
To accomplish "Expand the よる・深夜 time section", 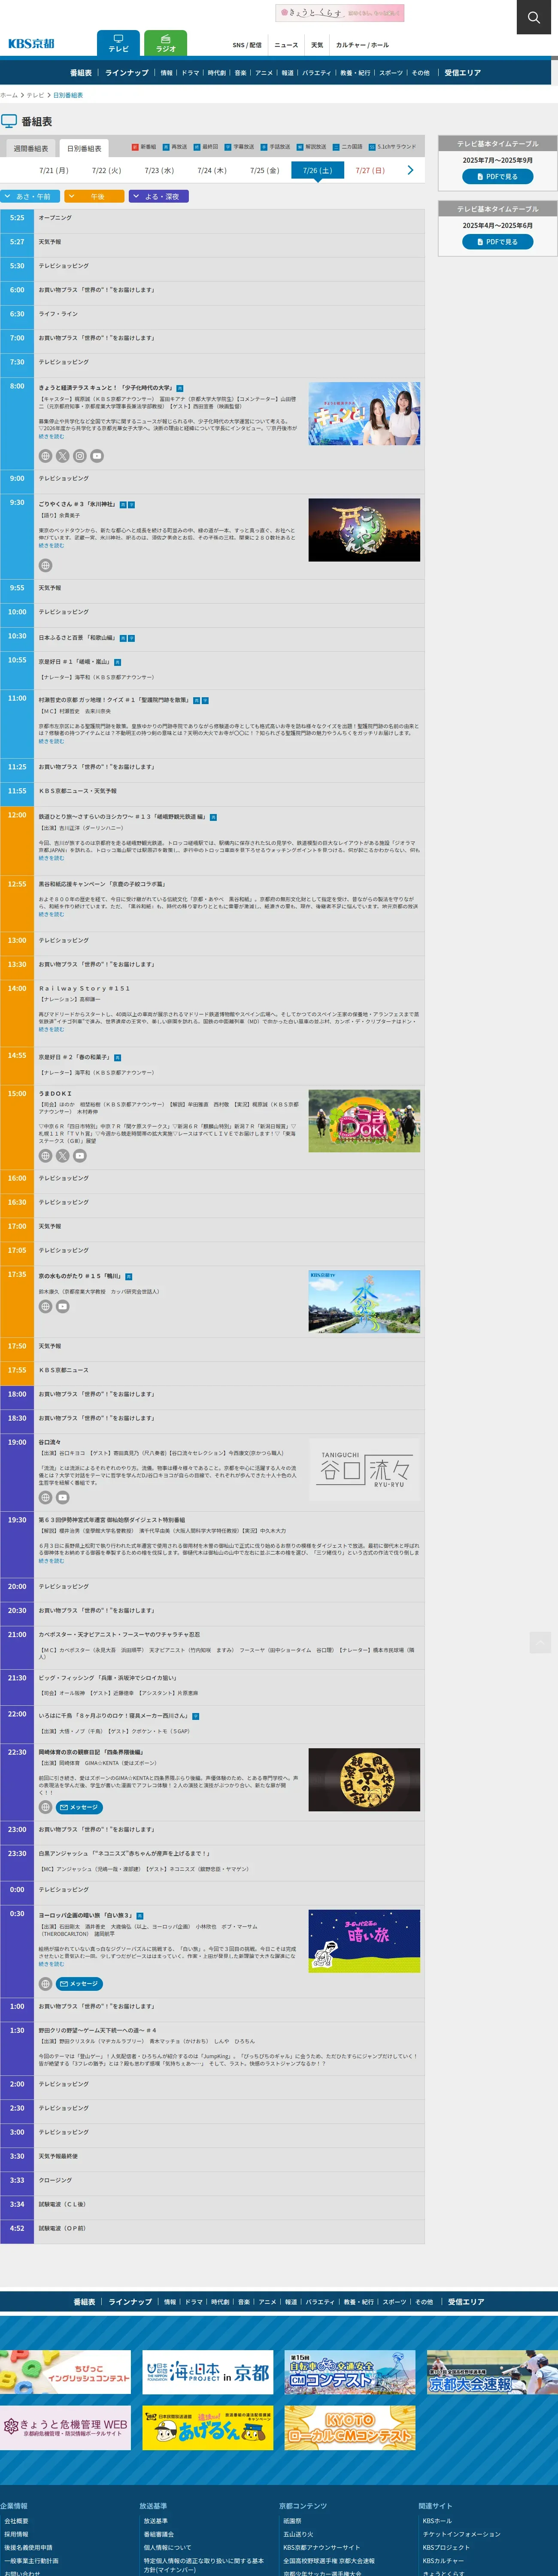I will tap(159, 197).
